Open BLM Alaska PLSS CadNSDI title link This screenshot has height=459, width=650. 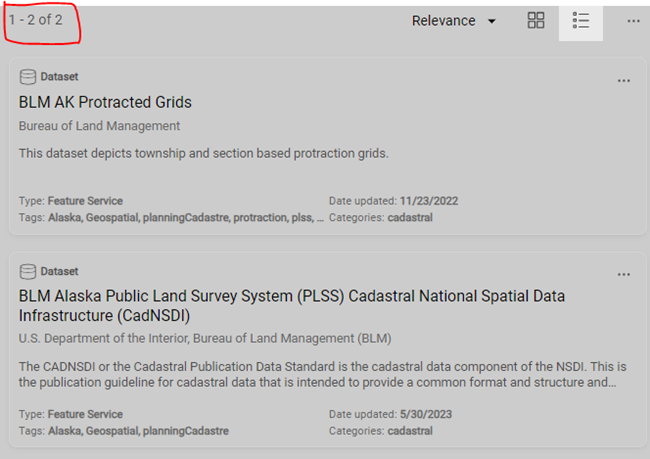292,306
